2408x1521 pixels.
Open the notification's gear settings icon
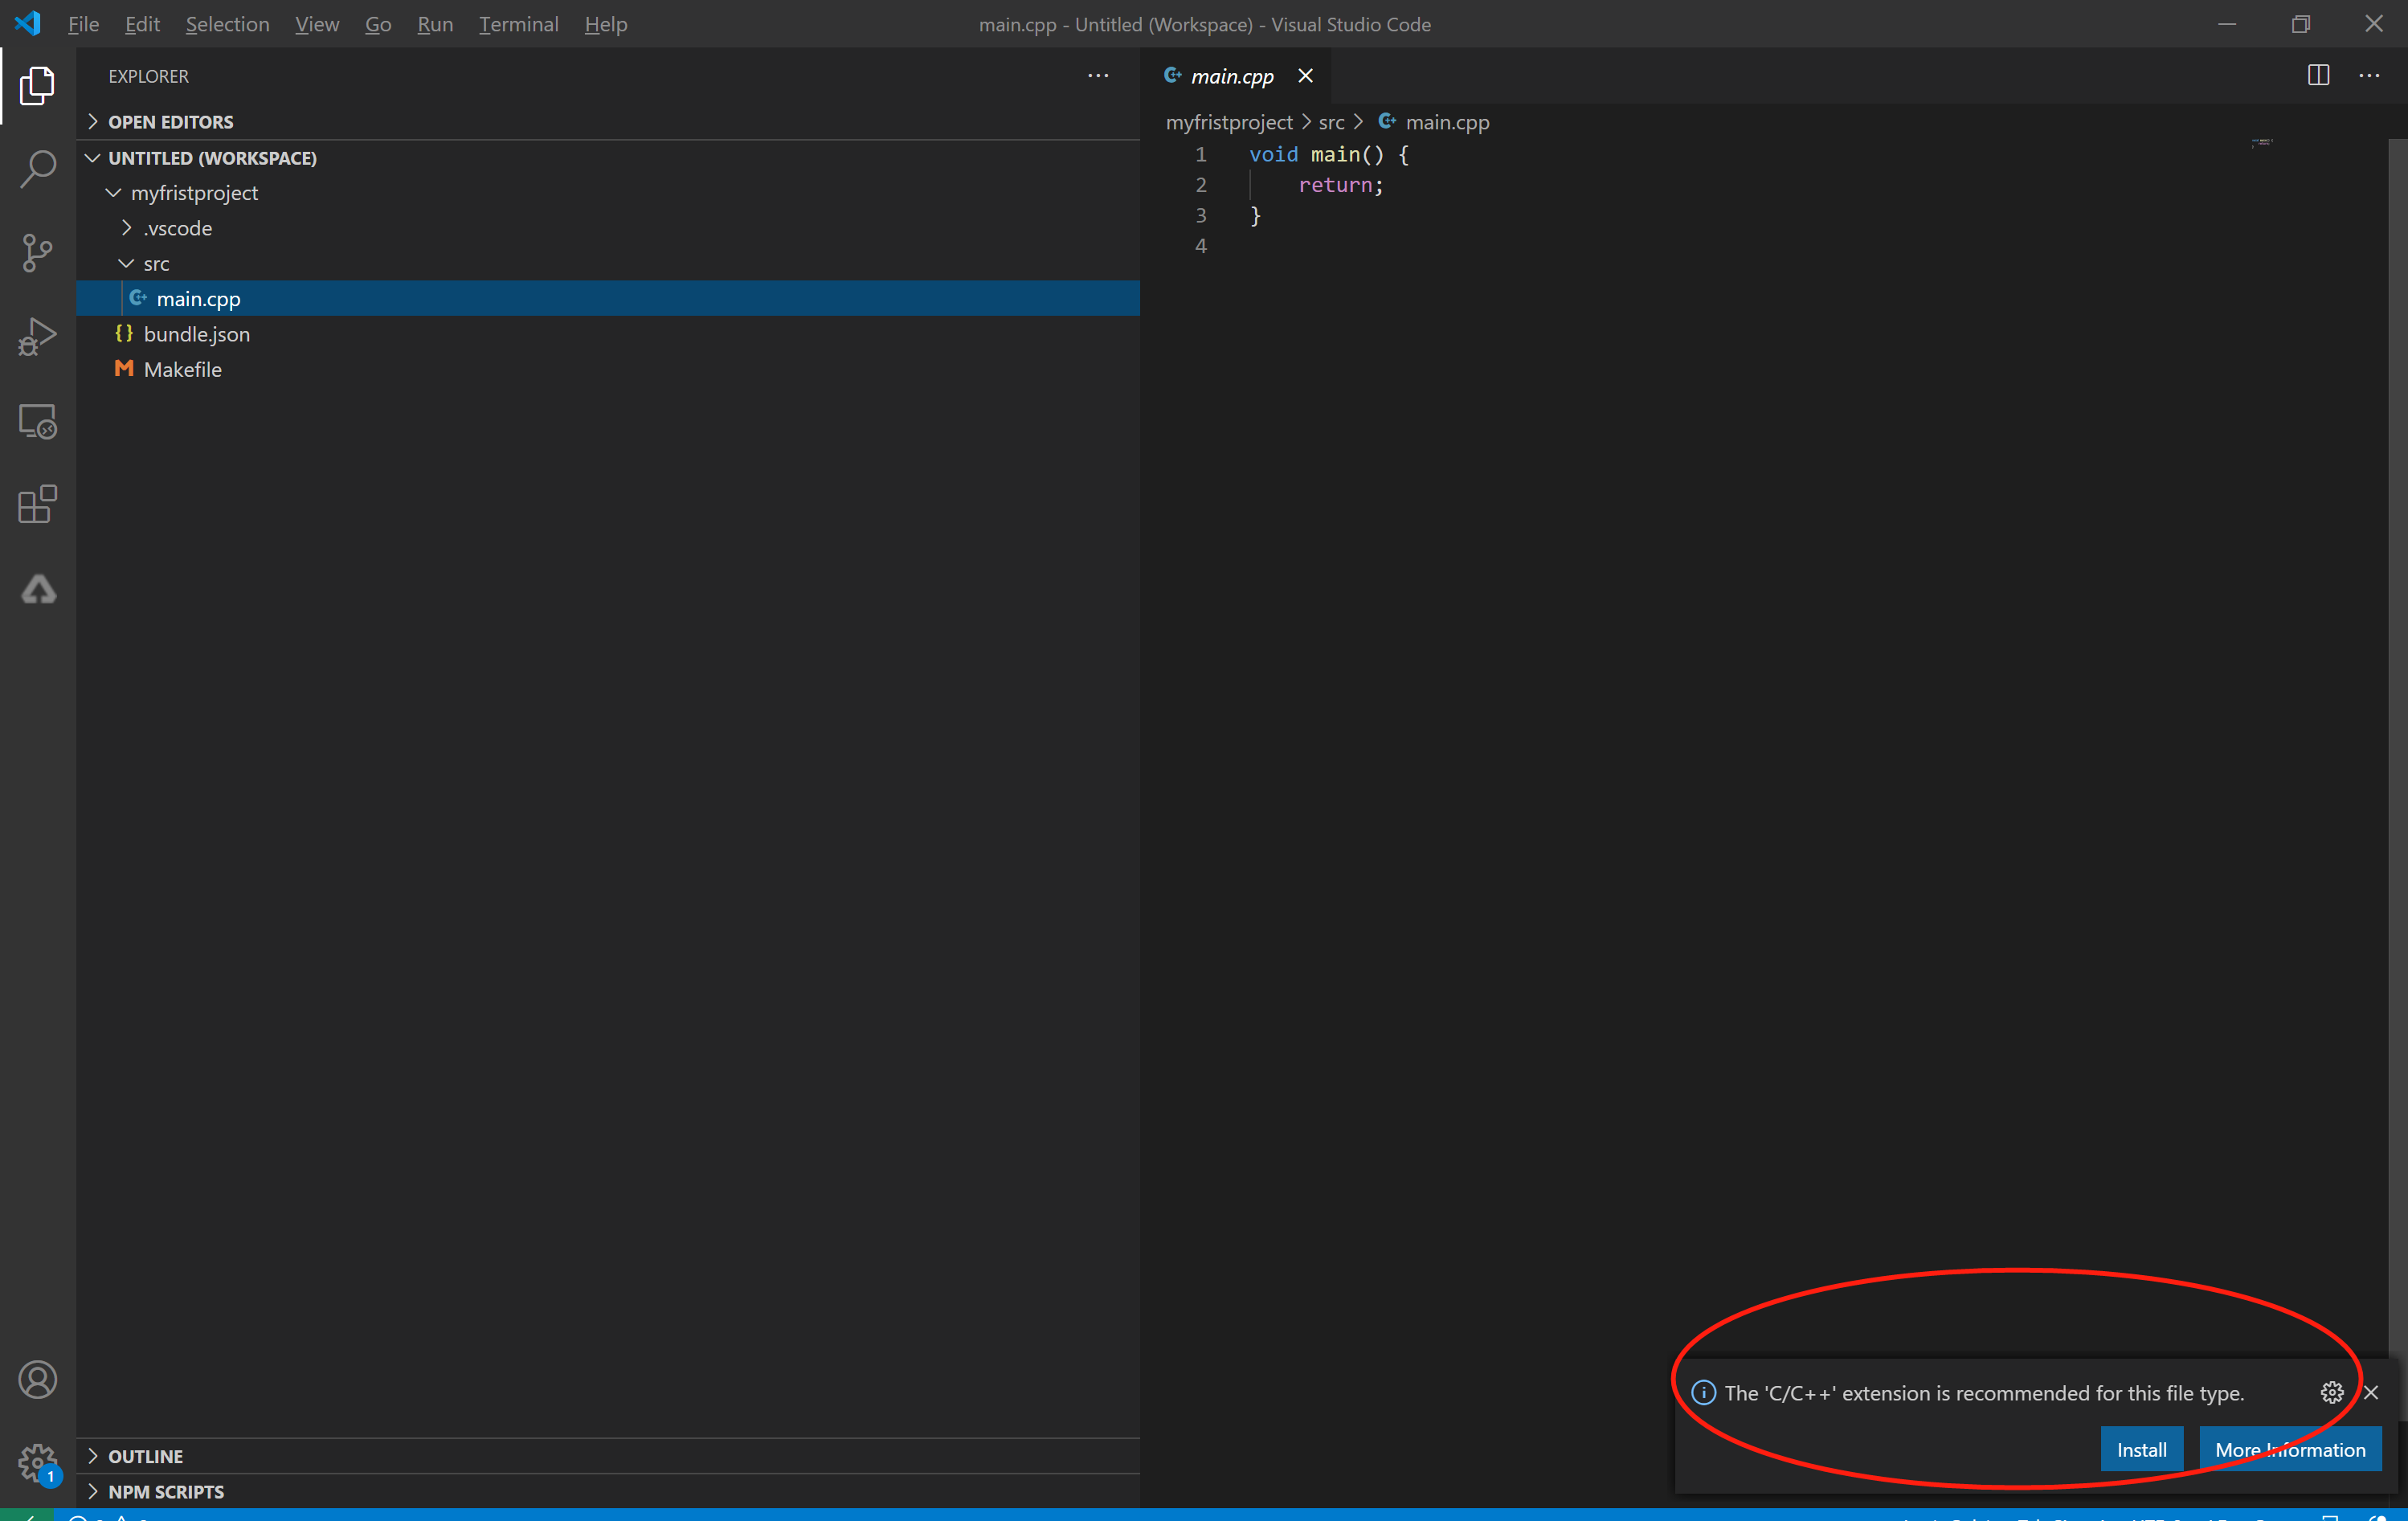click(2331, 1392)
